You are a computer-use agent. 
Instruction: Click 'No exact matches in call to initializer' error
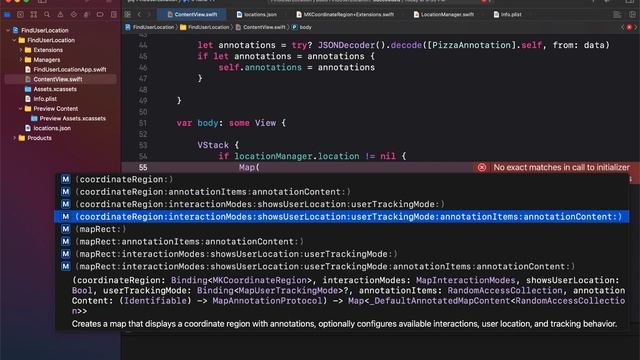[561, 167]
